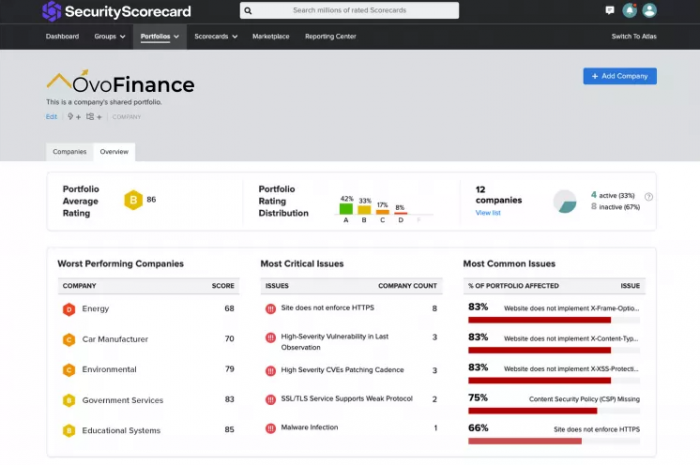Click the 75% Content Security Policy progress bar

[x=554, y=411]
